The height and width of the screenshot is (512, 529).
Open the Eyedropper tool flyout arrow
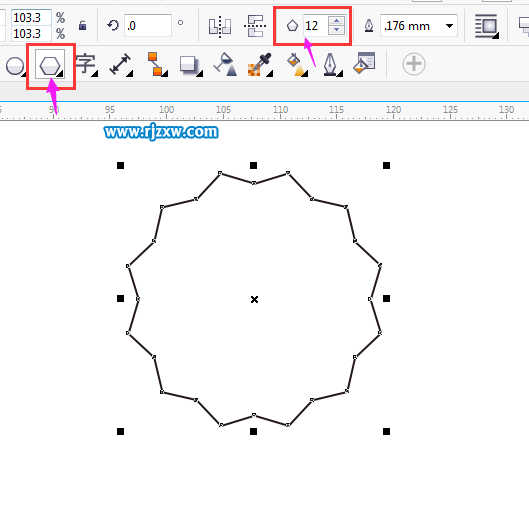pos(269,73)
